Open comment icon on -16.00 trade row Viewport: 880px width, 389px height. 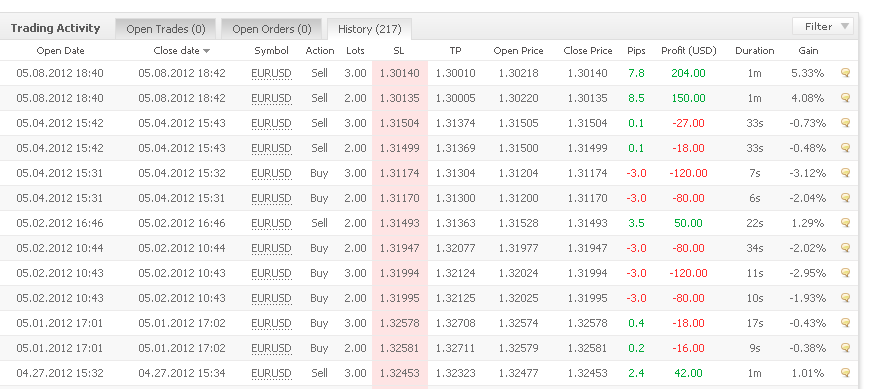click(x=845, y=347)
